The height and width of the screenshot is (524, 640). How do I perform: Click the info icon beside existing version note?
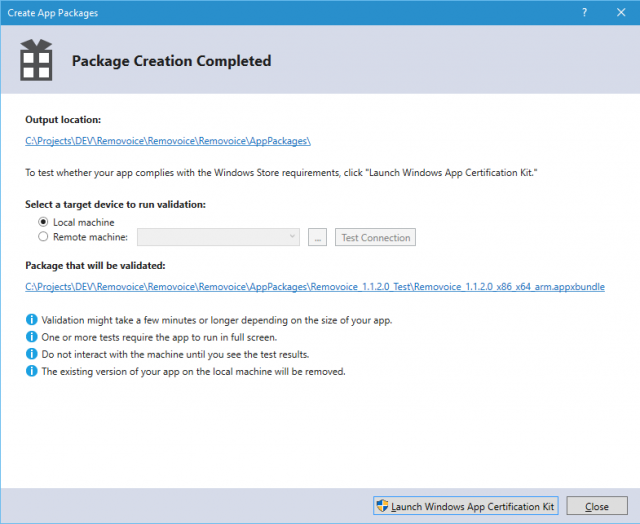click(x=31, y=371)
